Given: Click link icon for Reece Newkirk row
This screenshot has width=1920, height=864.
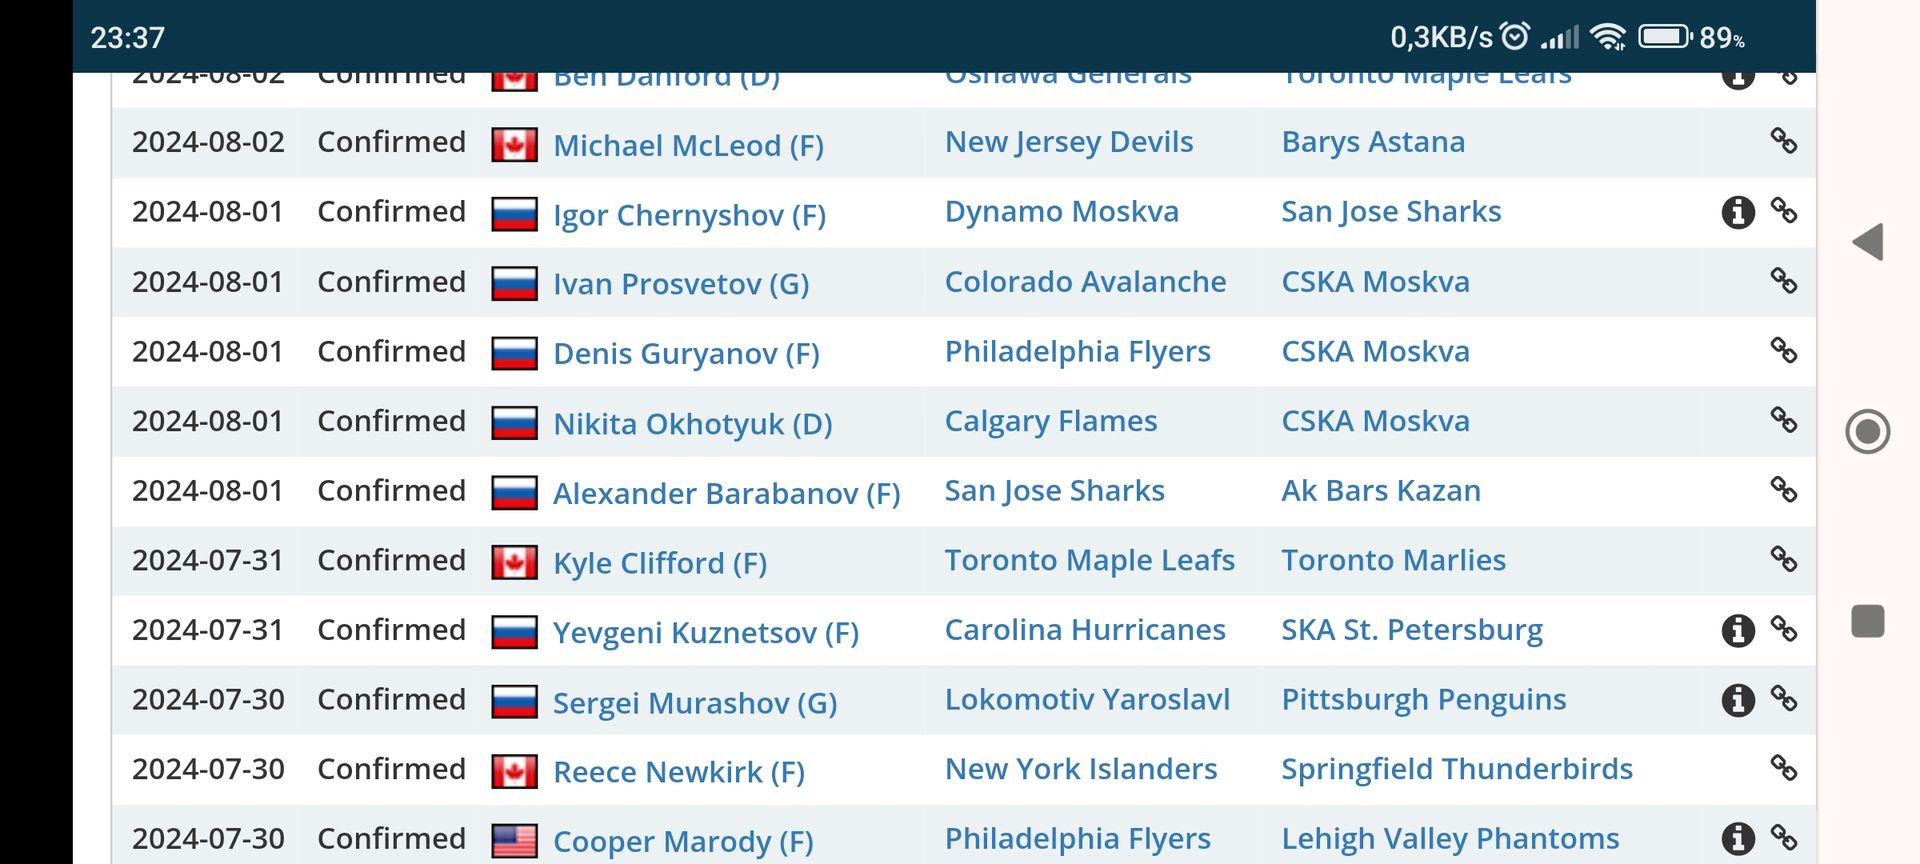Looking at the screenshot, I should [x=1784, y=768].
